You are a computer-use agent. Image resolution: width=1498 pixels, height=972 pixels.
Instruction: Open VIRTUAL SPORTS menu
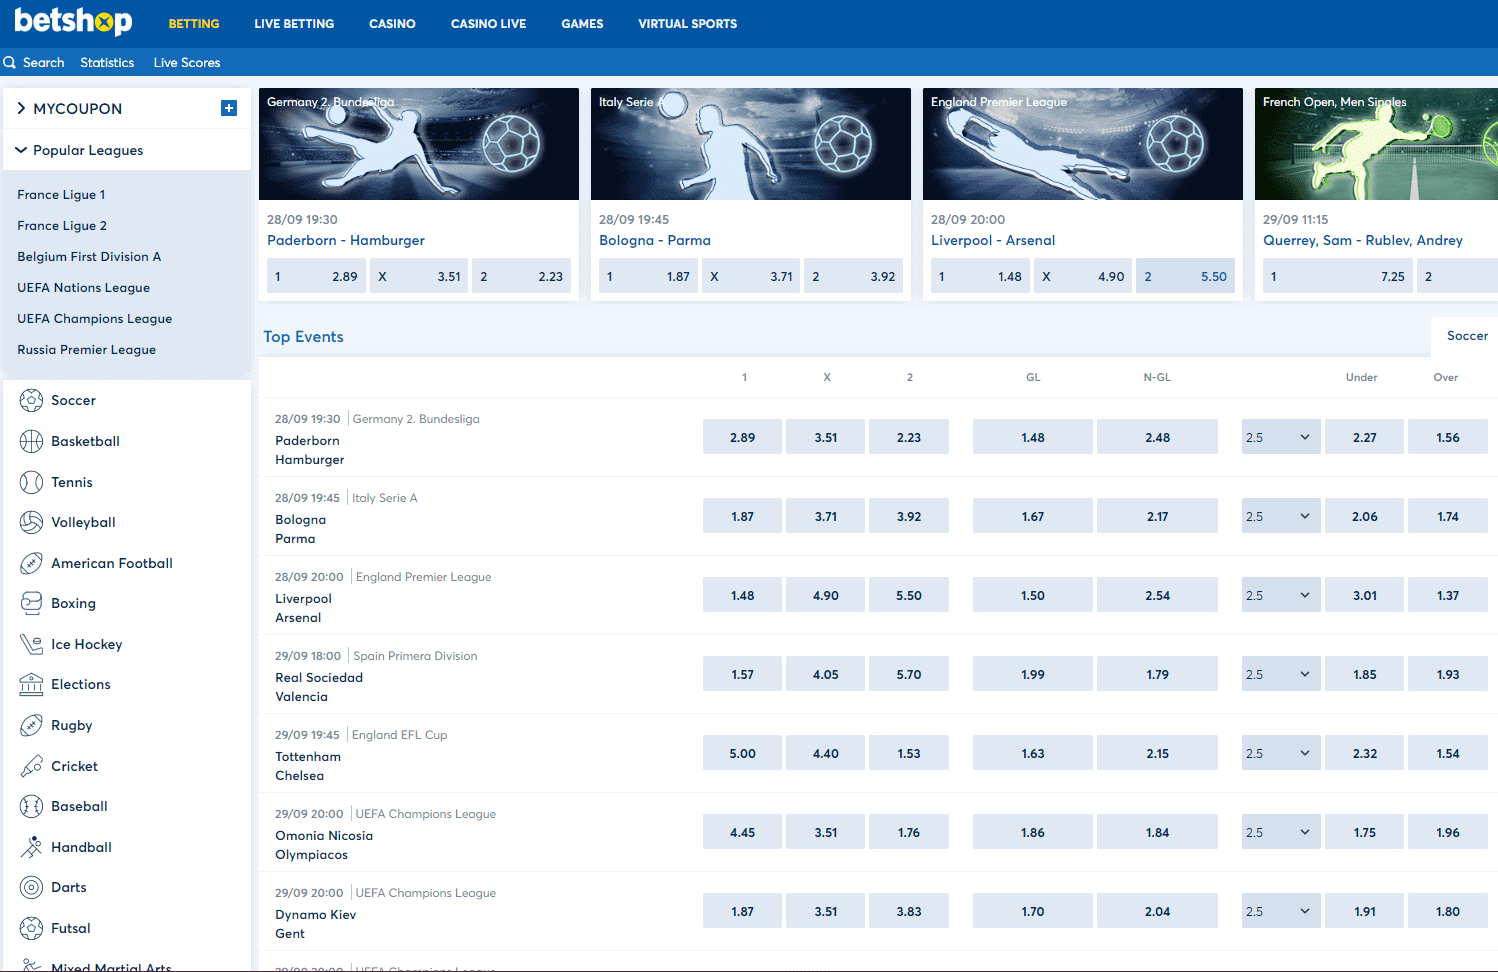(688, 24)
